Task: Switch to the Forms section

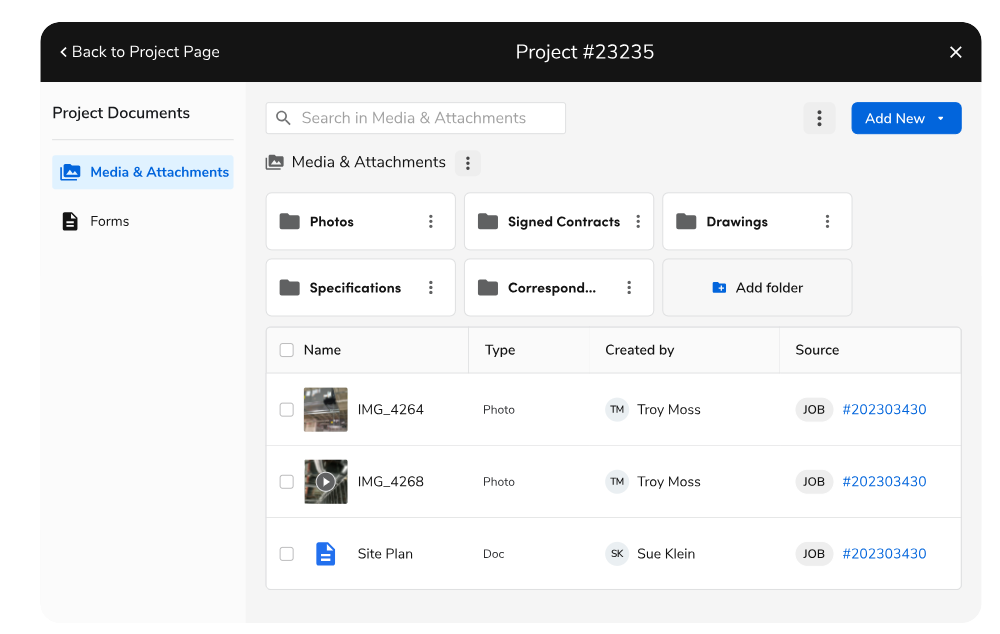Action: coord(110,221)
